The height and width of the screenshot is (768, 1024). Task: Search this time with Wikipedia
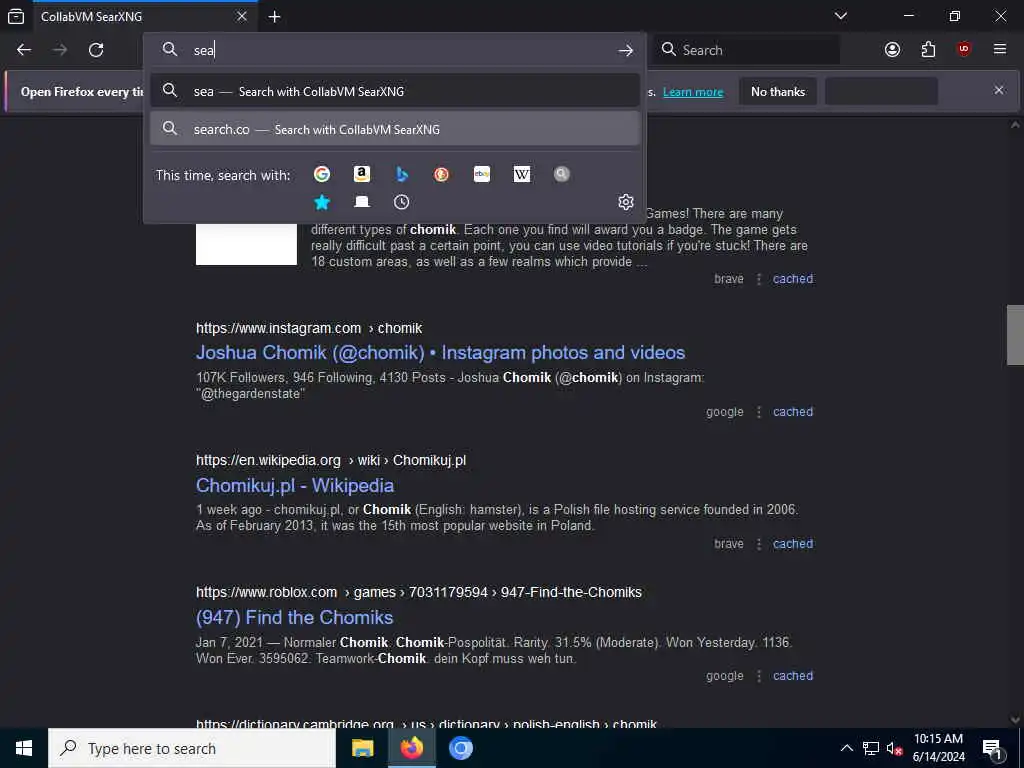pyautogui.click(x=522, y=174)
